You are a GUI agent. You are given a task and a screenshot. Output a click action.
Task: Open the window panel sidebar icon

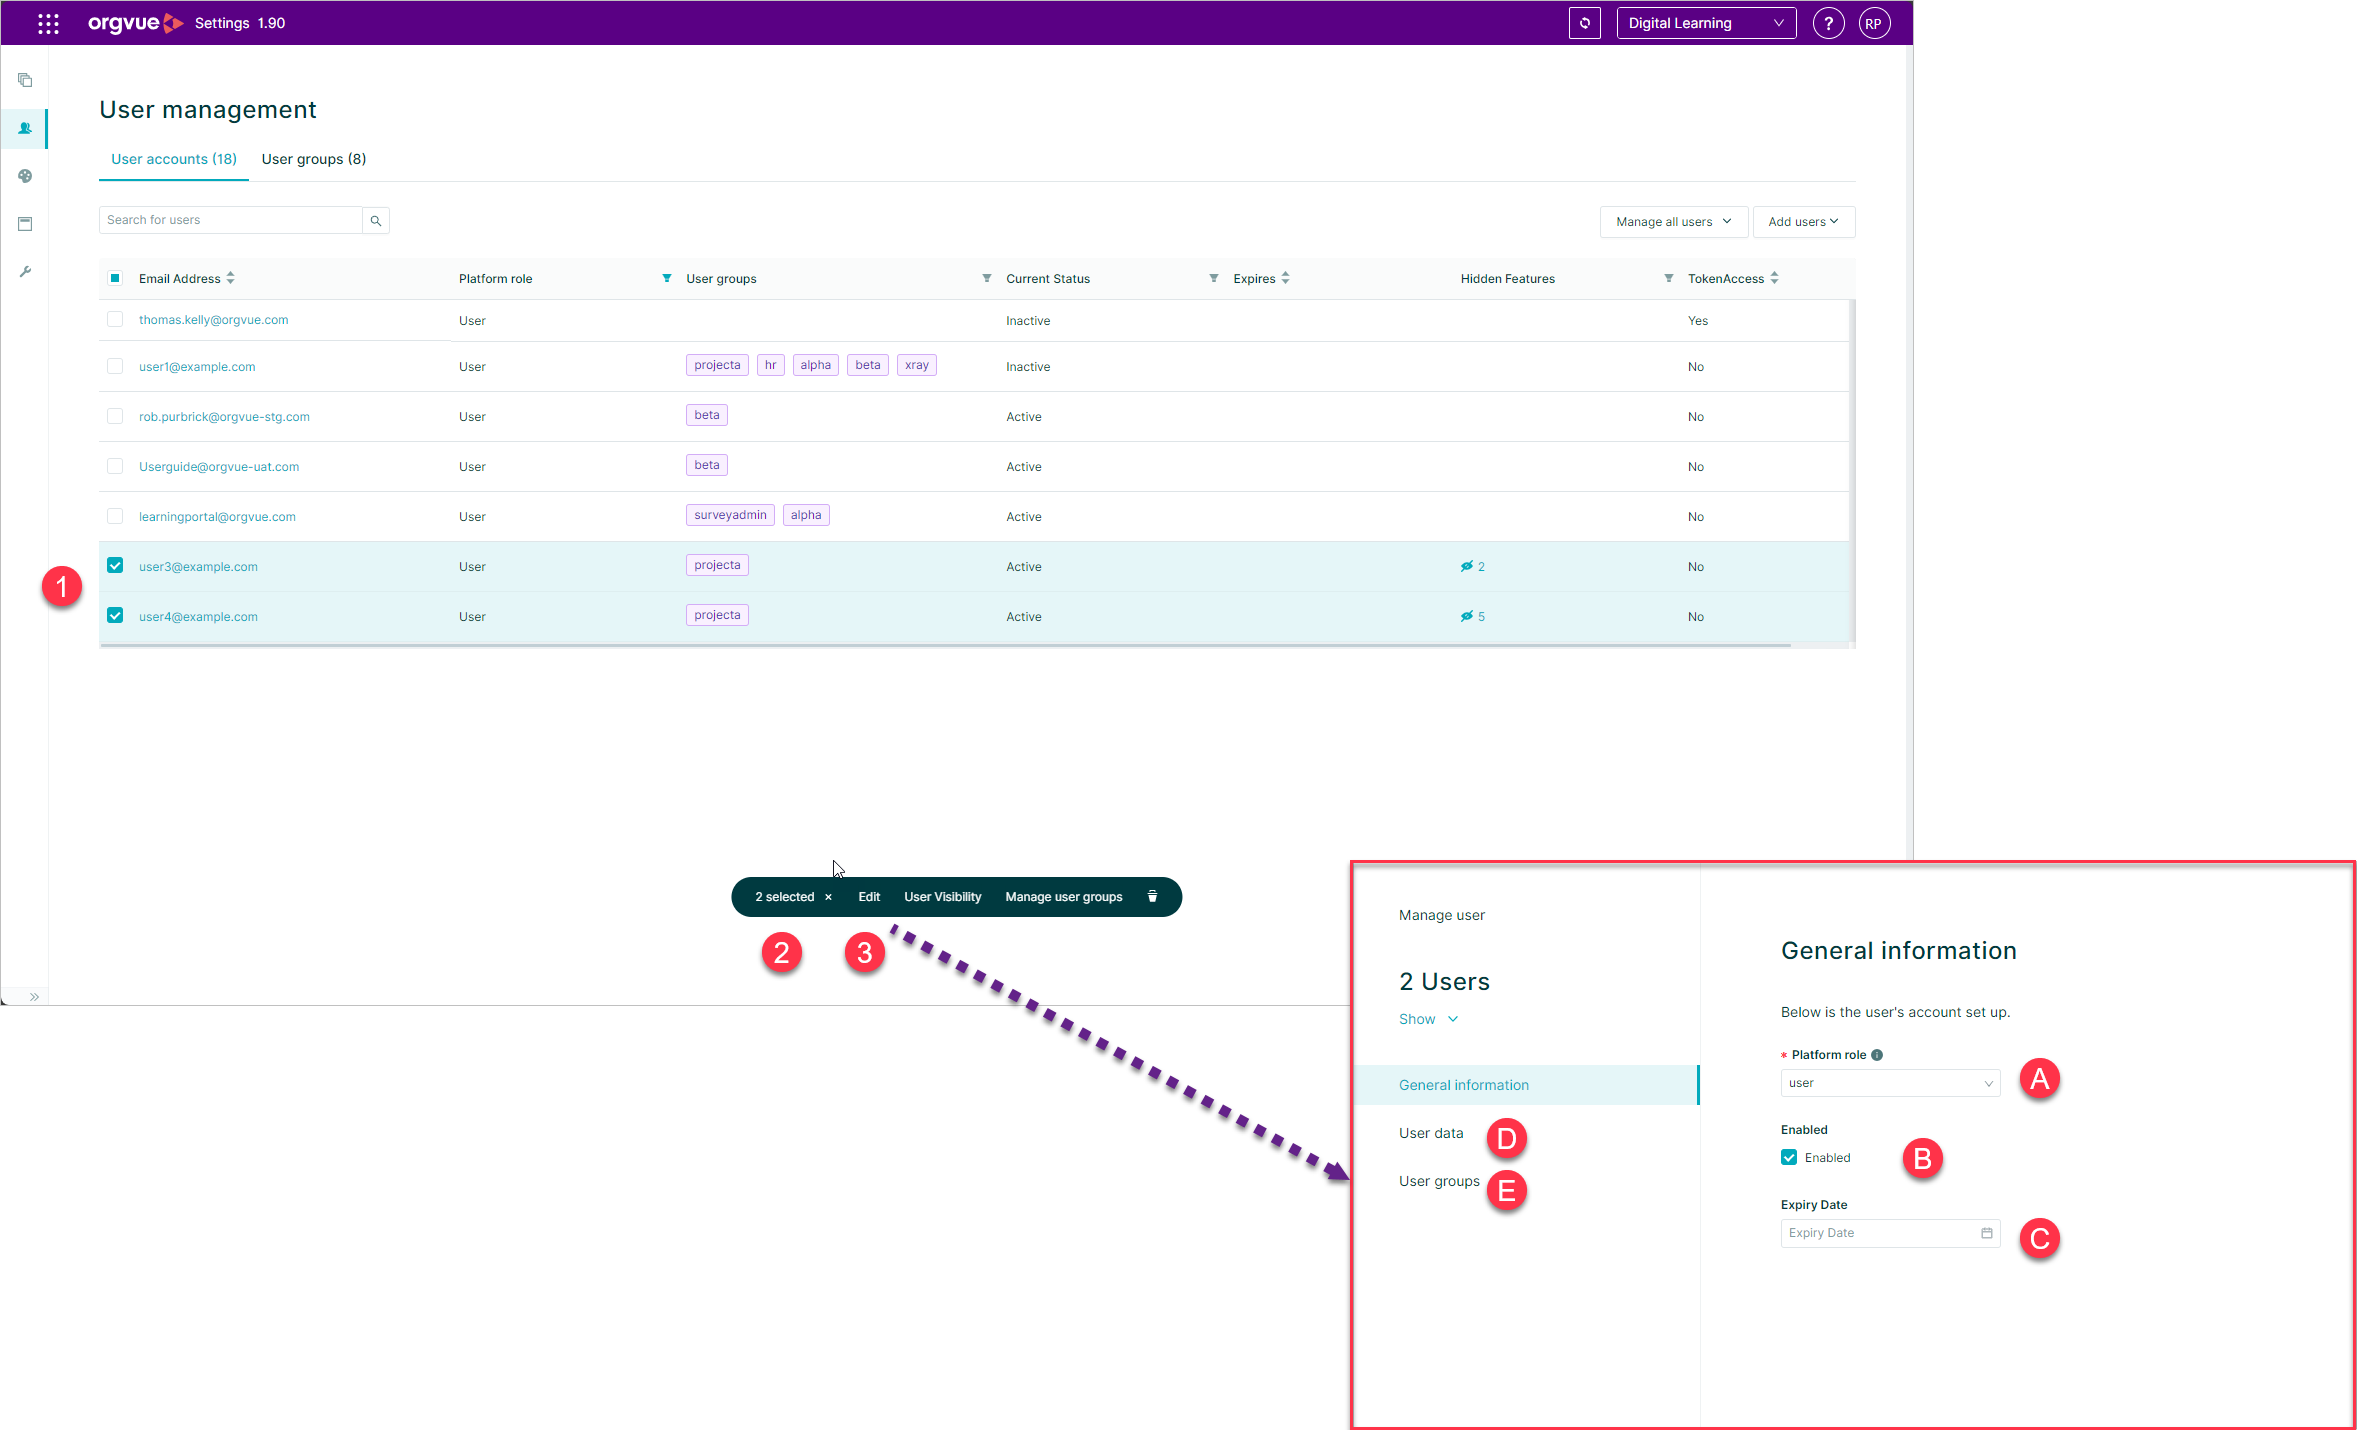tap(25, 224)
